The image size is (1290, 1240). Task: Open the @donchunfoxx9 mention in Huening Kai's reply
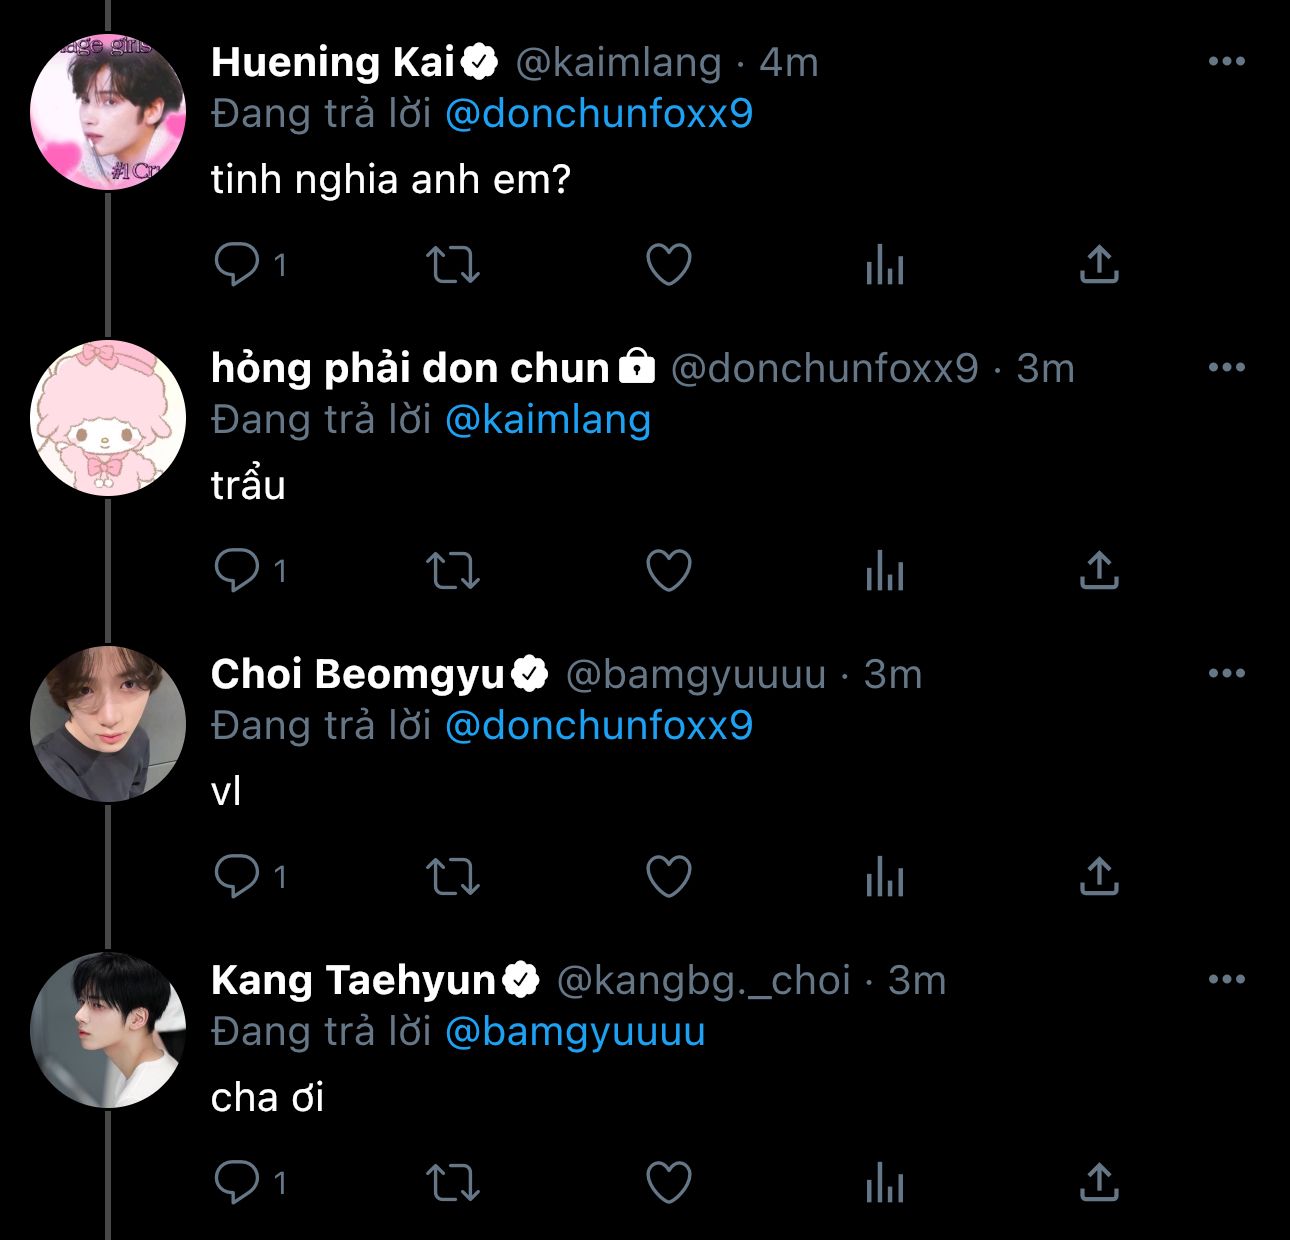click(x=598, y=114)
